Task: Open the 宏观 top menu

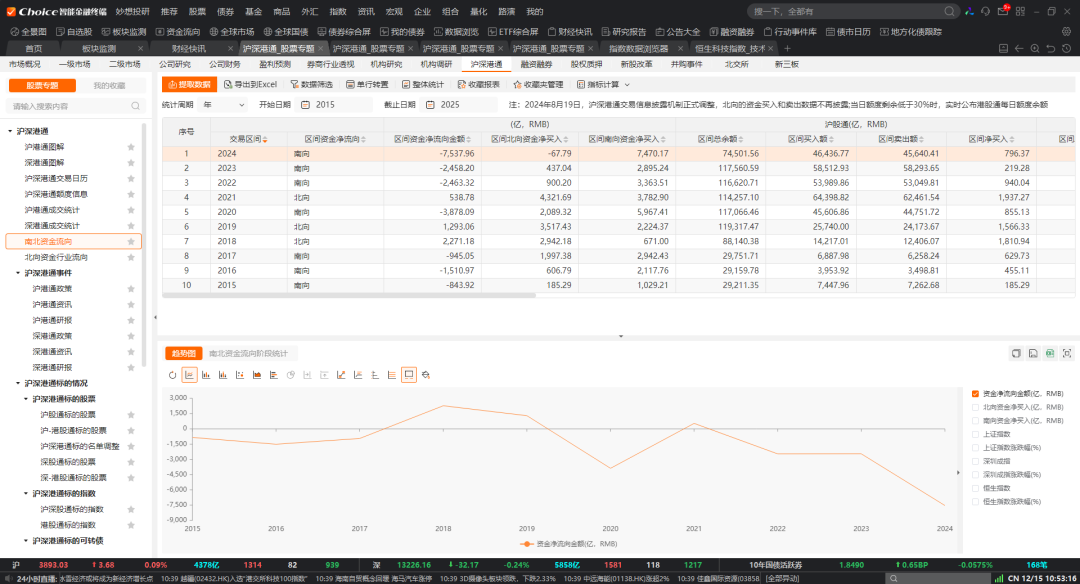Action: pos(394,11)
